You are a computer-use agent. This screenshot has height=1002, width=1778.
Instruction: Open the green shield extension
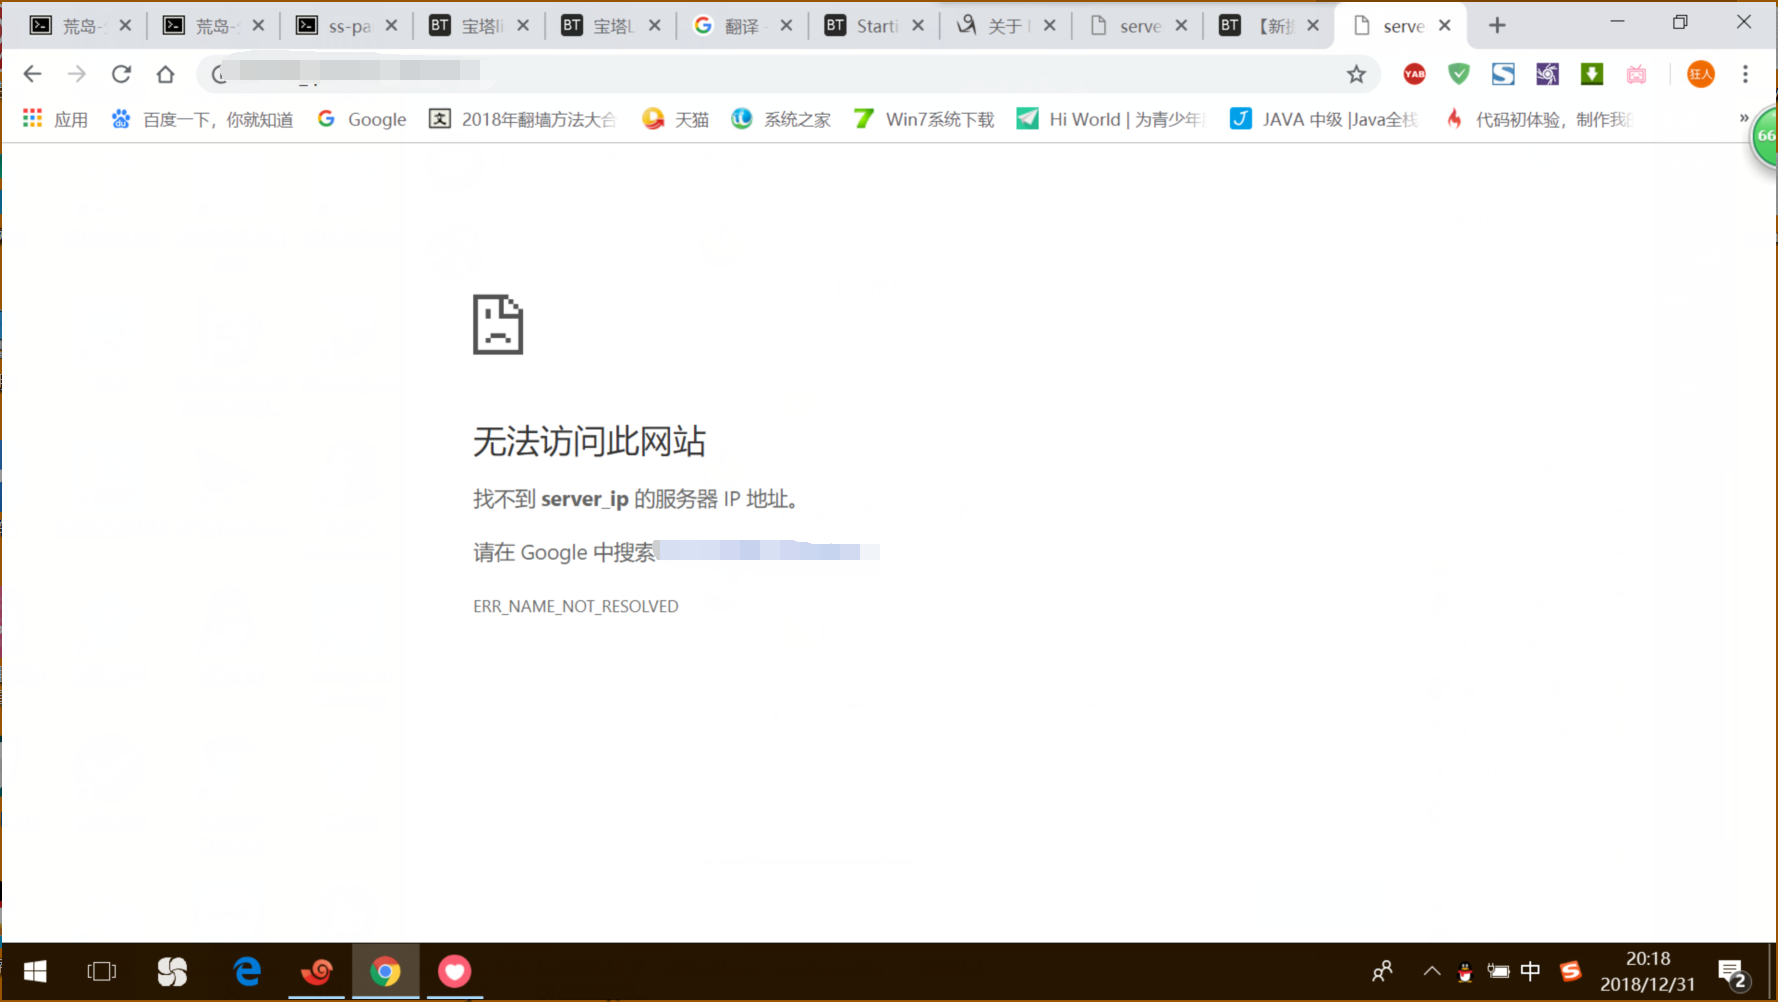pyautogui.click(x=1459, y=74)
